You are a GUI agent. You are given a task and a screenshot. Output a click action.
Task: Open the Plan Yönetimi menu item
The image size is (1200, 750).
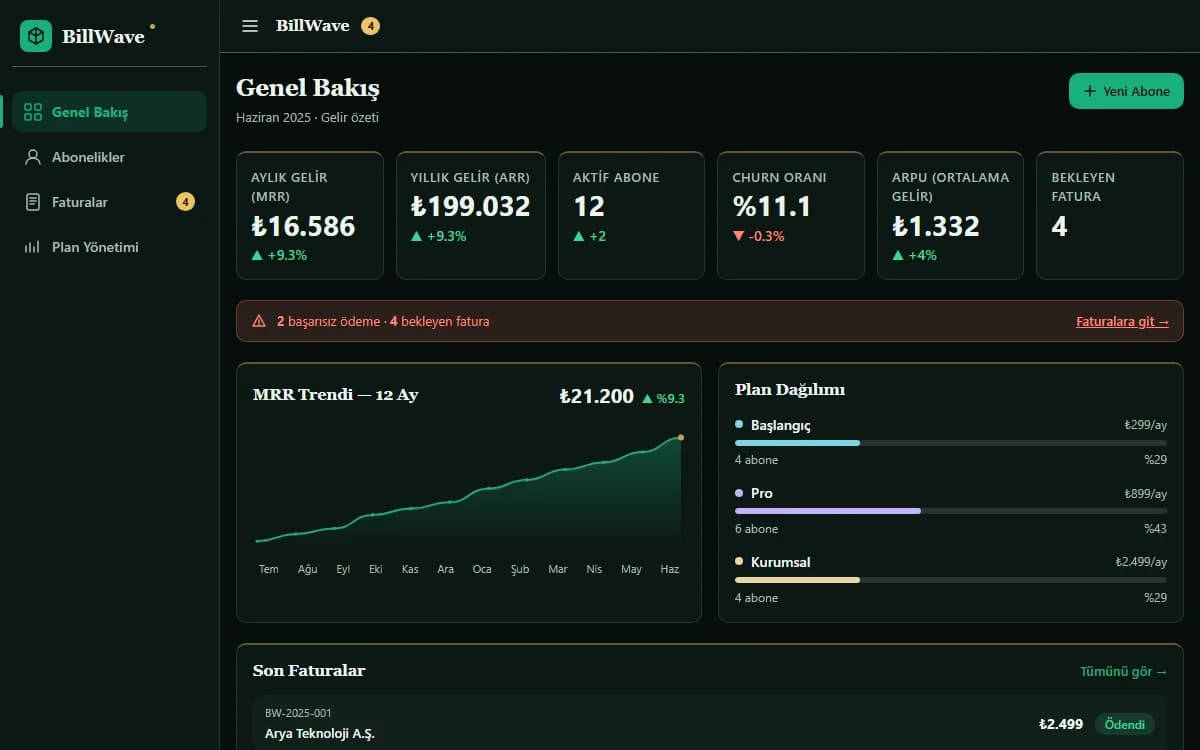tap(110, 247)
